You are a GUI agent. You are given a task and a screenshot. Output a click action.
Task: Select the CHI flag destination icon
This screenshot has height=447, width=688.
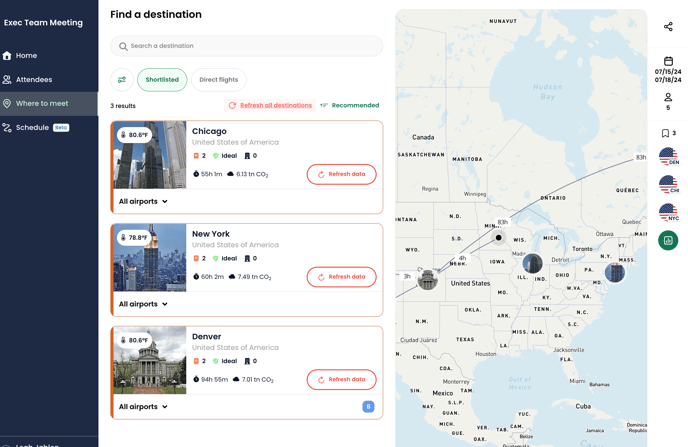pos(668,184)
